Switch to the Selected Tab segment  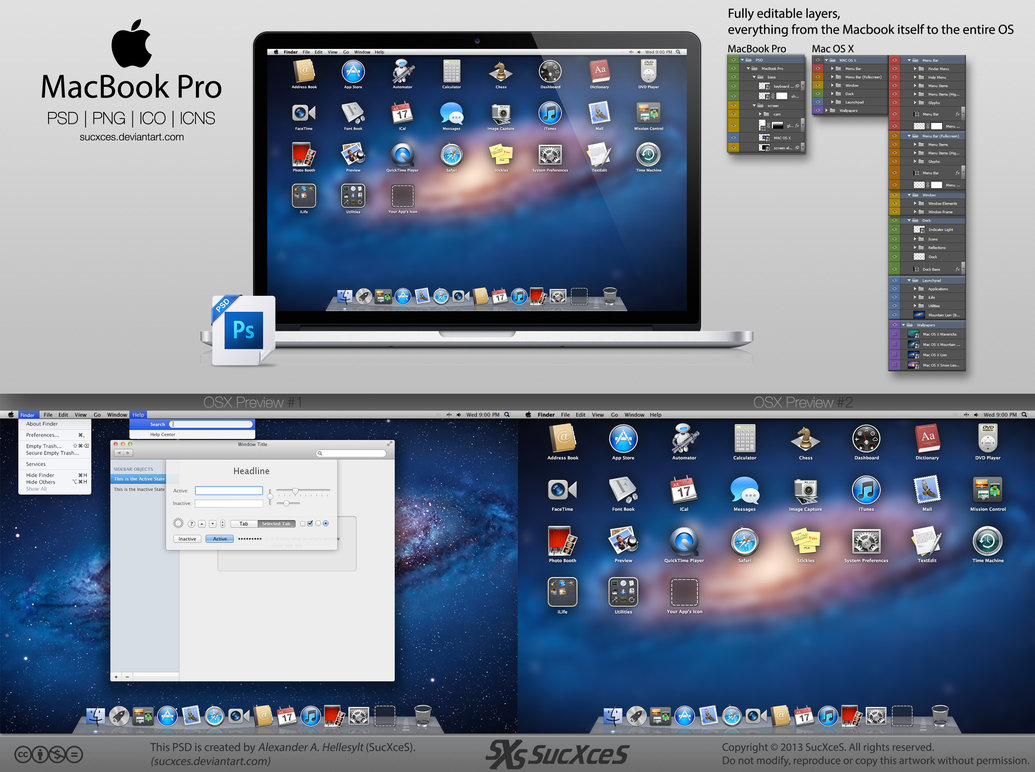point(277,524)
